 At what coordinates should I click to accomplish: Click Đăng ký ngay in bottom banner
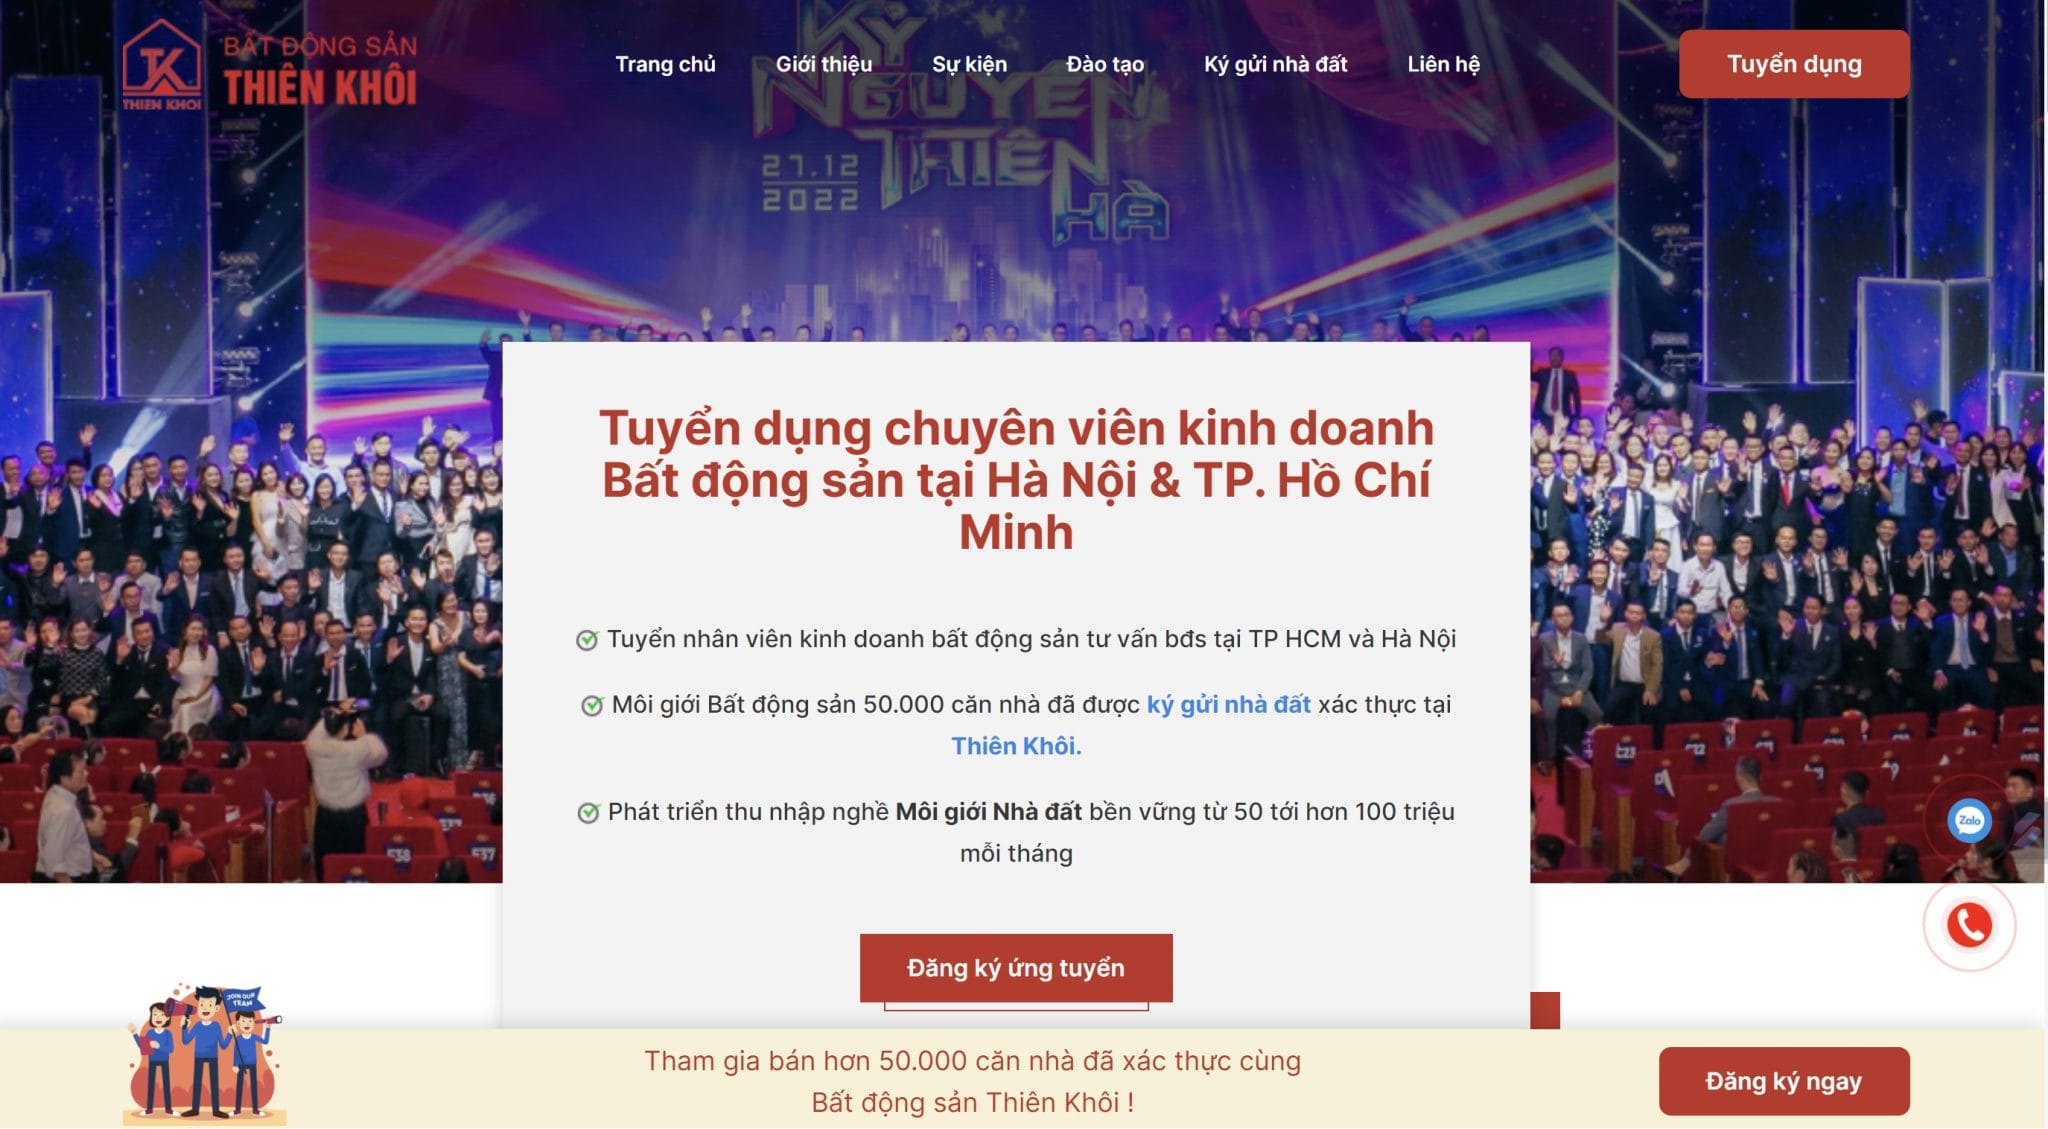[x=1784, y=1081]
